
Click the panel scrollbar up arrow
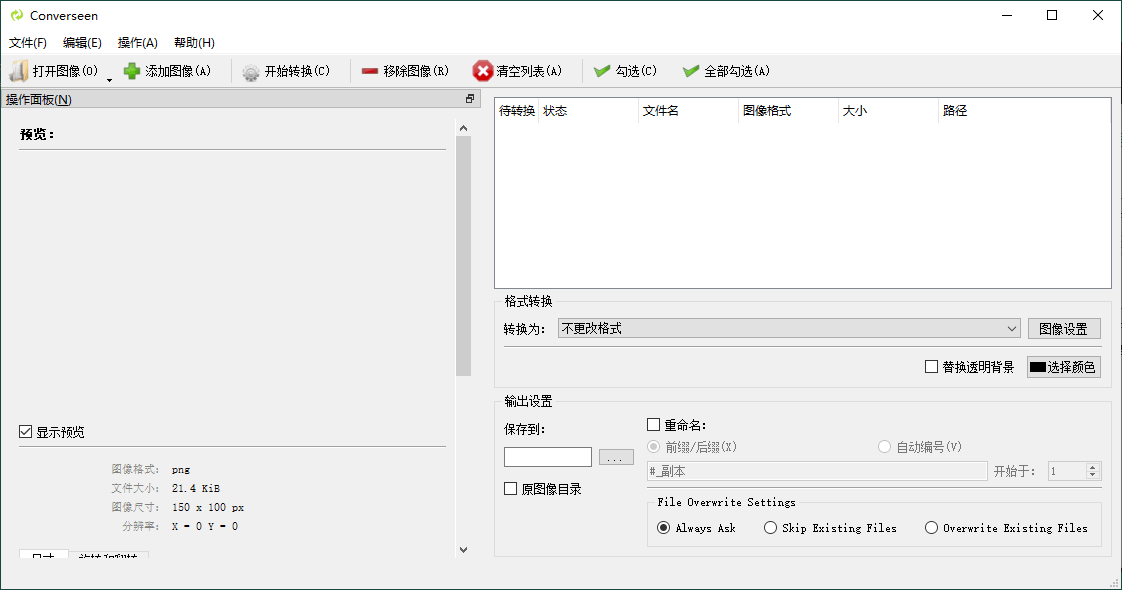point(464,128)
